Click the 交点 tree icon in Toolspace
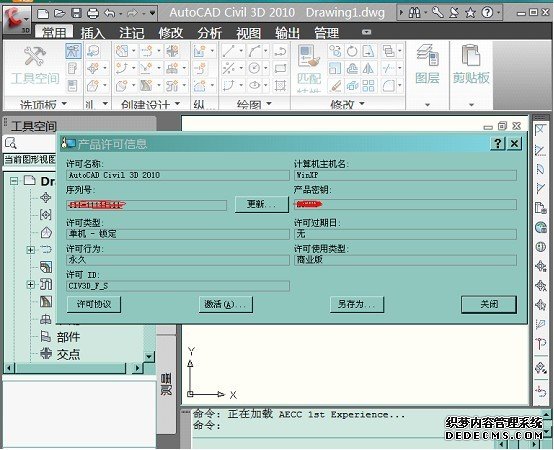554x450 pixels. point(46,353)
